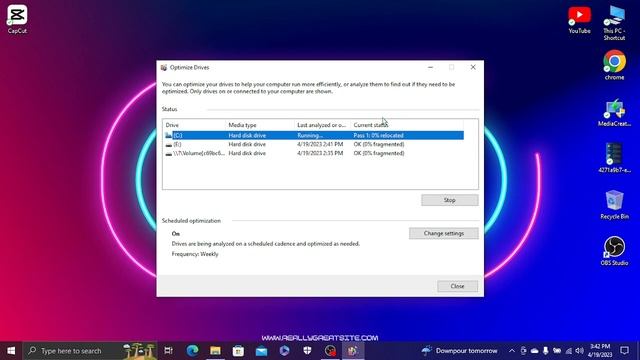Image resolution: width=640 pixels, height=360 pixels.
Task: Minimize the Optimize Drives window
Action: [430, 67]
